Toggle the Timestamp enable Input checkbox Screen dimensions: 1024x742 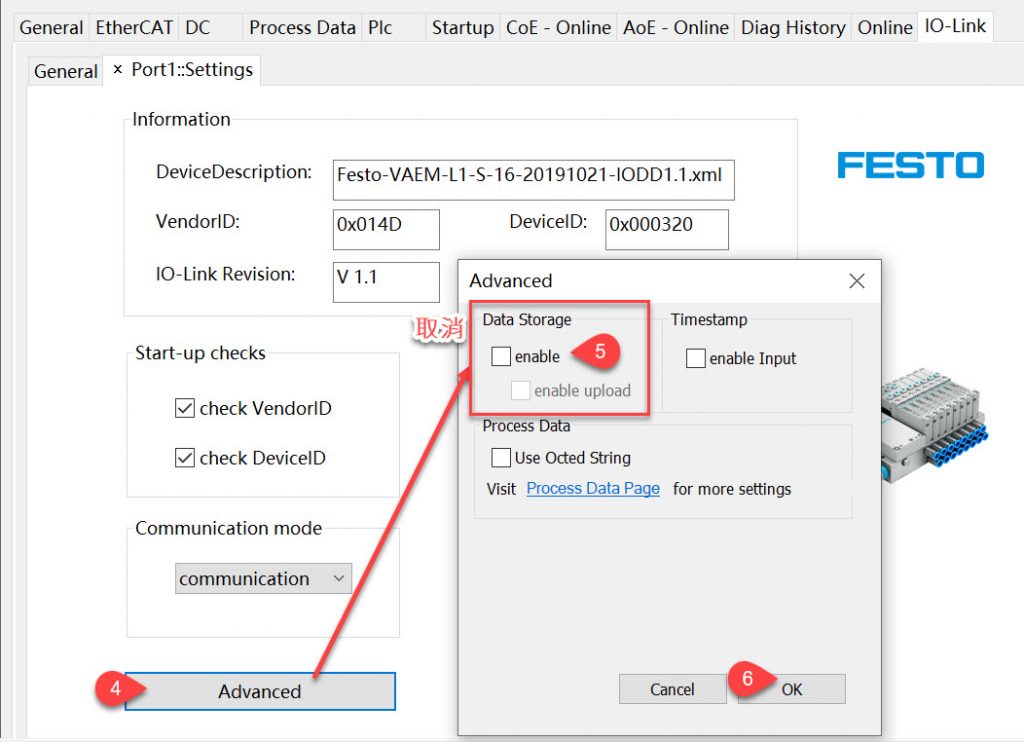pos(696,359)
